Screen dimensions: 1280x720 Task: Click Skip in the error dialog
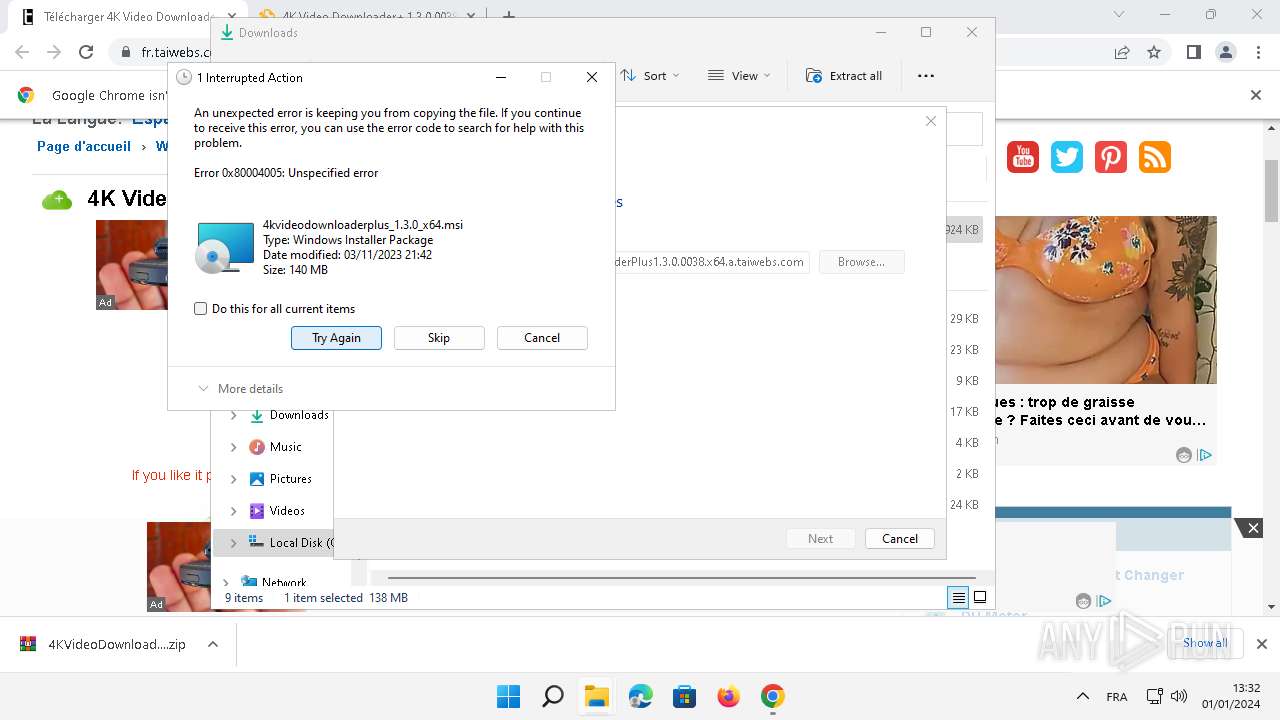pyautogui.click(x=439, y=338)
